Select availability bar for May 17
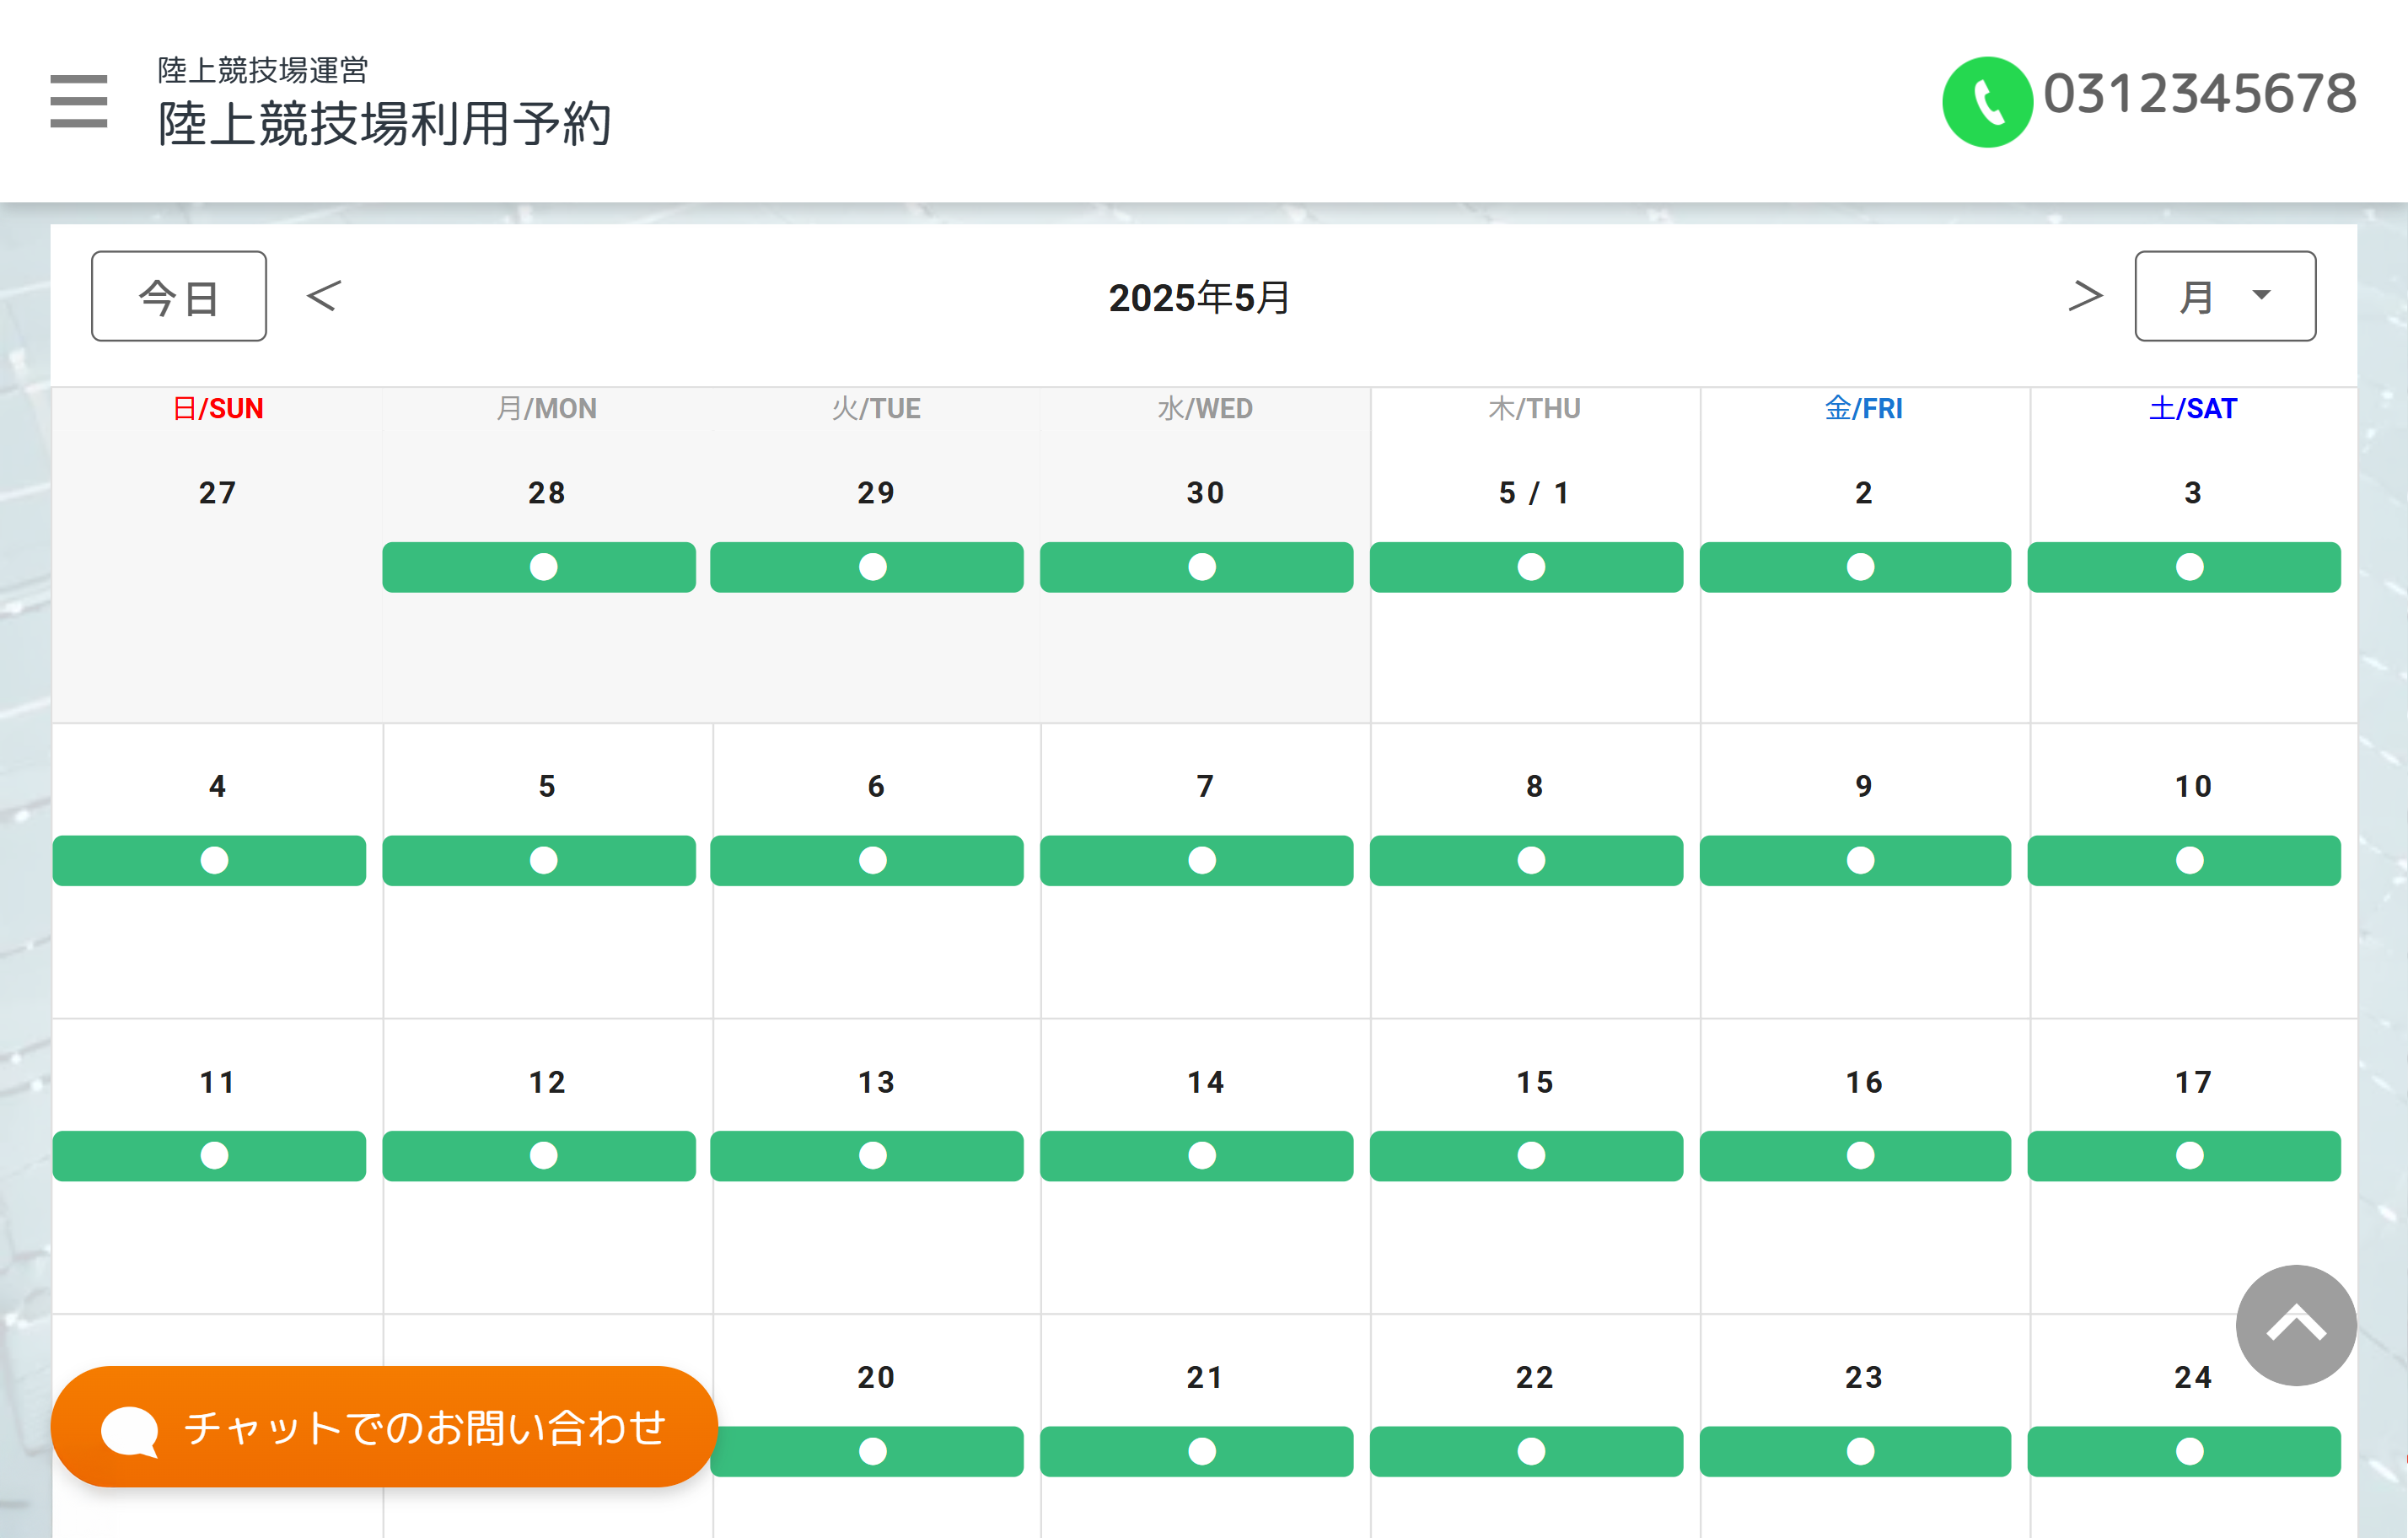The image size is (2408, 1538). [2184, 1156]
